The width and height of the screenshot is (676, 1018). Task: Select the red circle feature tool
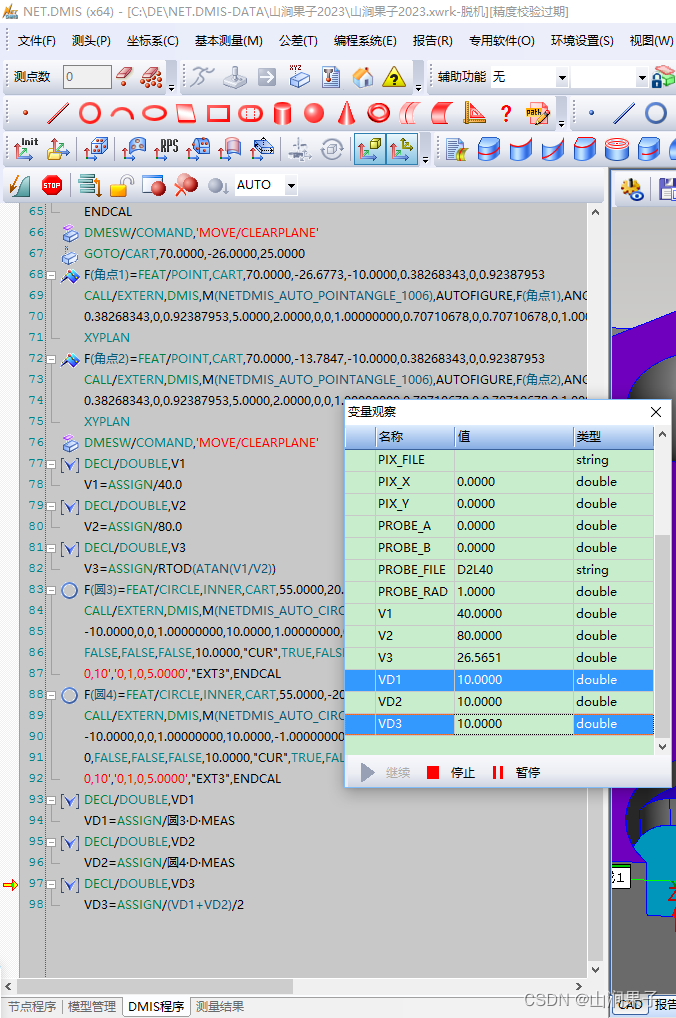[90, 114]
